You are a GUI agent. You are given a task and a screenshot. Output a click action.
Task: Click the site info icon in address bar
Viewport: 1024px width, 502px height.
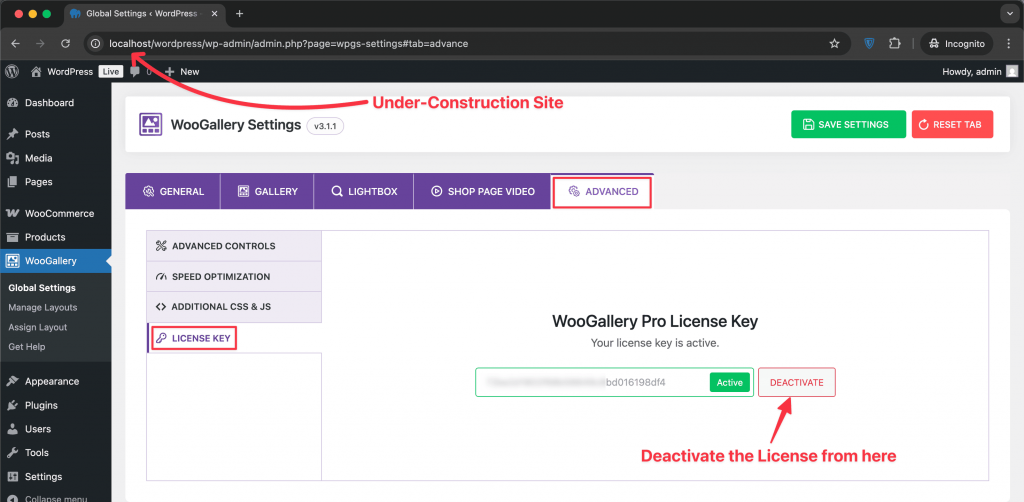tap(95, 44)
